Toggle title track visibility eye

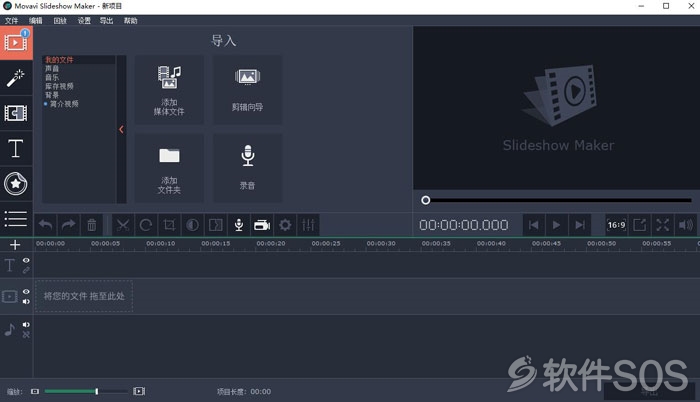[26, 260]
